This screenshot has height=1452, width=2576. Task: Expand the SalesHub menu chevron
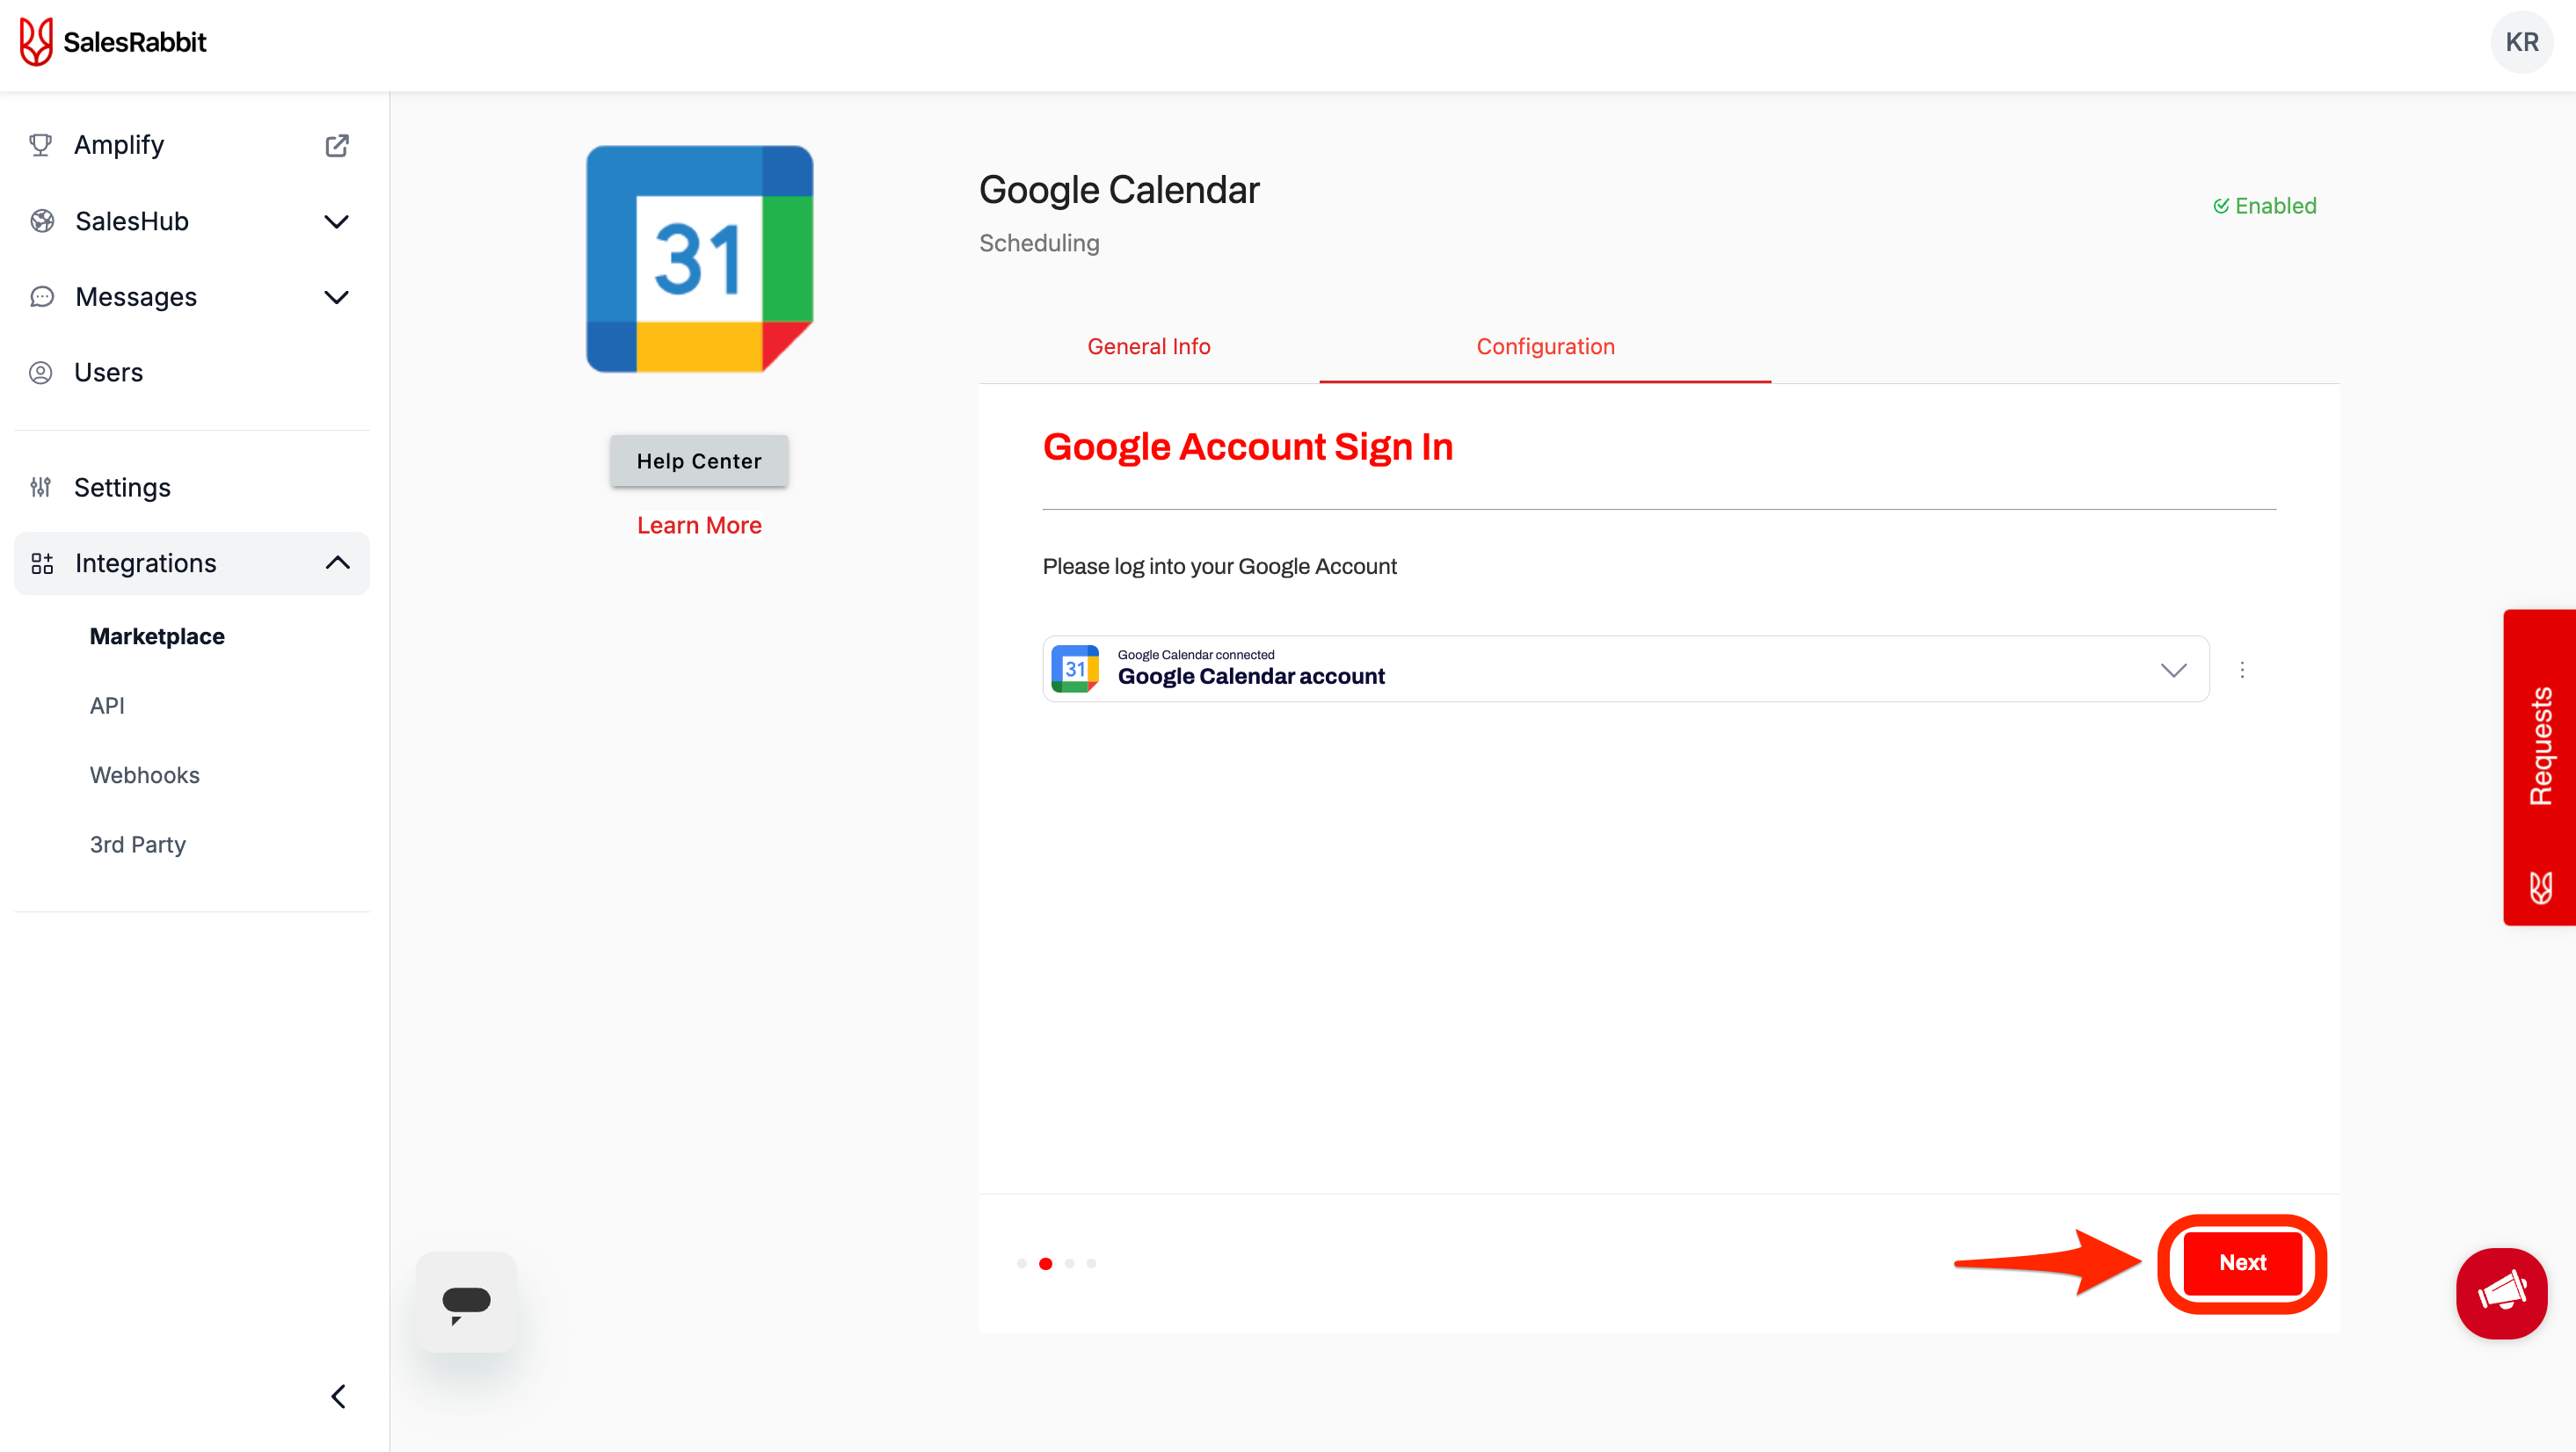pos(337,221)
